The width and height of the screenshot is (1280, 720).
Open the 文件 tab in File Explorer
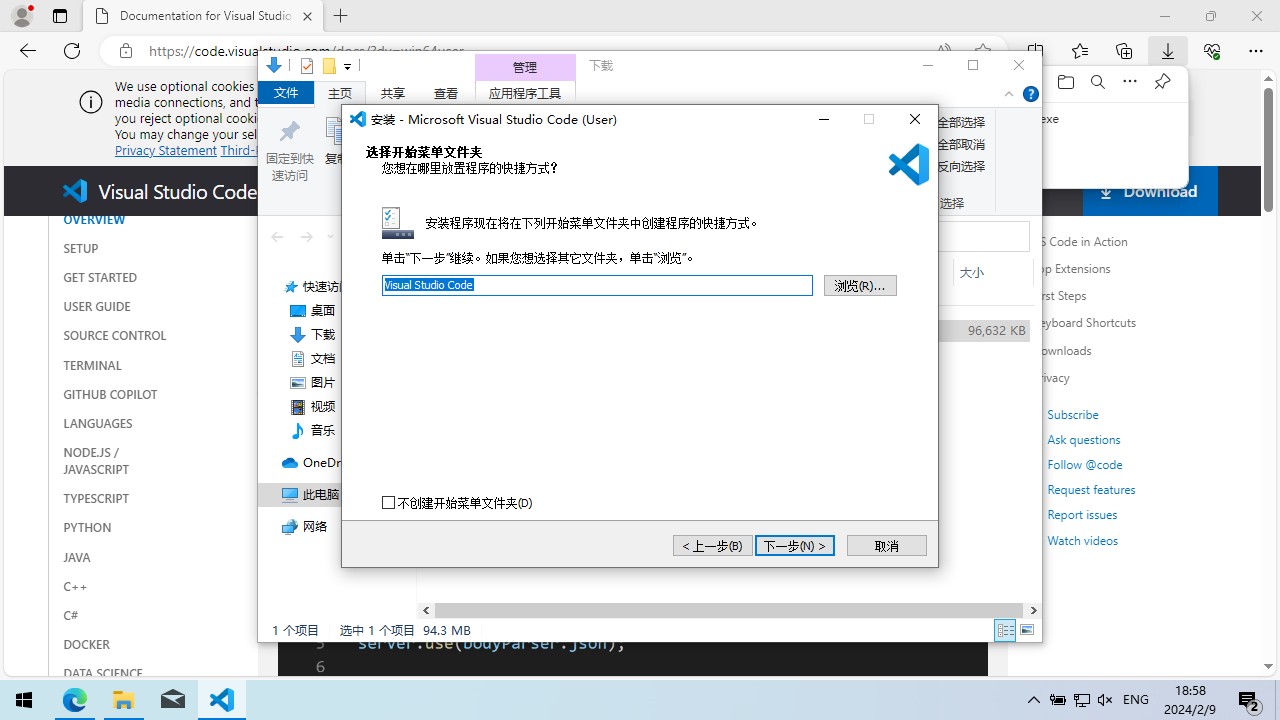[x=286, y=93]
